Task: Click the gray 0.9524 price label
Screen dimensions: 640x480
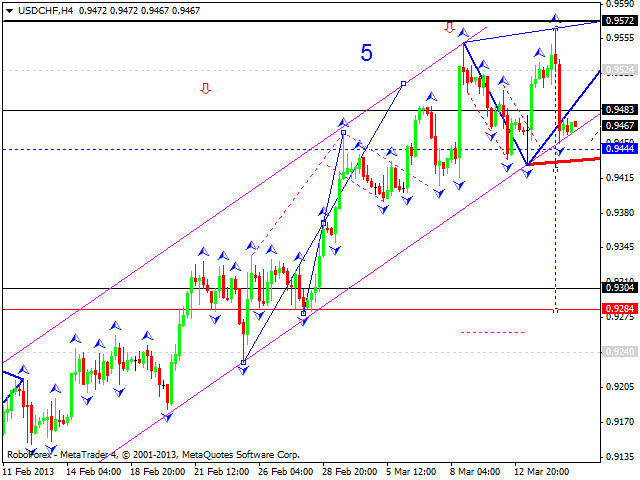Action: coord(620,70)
